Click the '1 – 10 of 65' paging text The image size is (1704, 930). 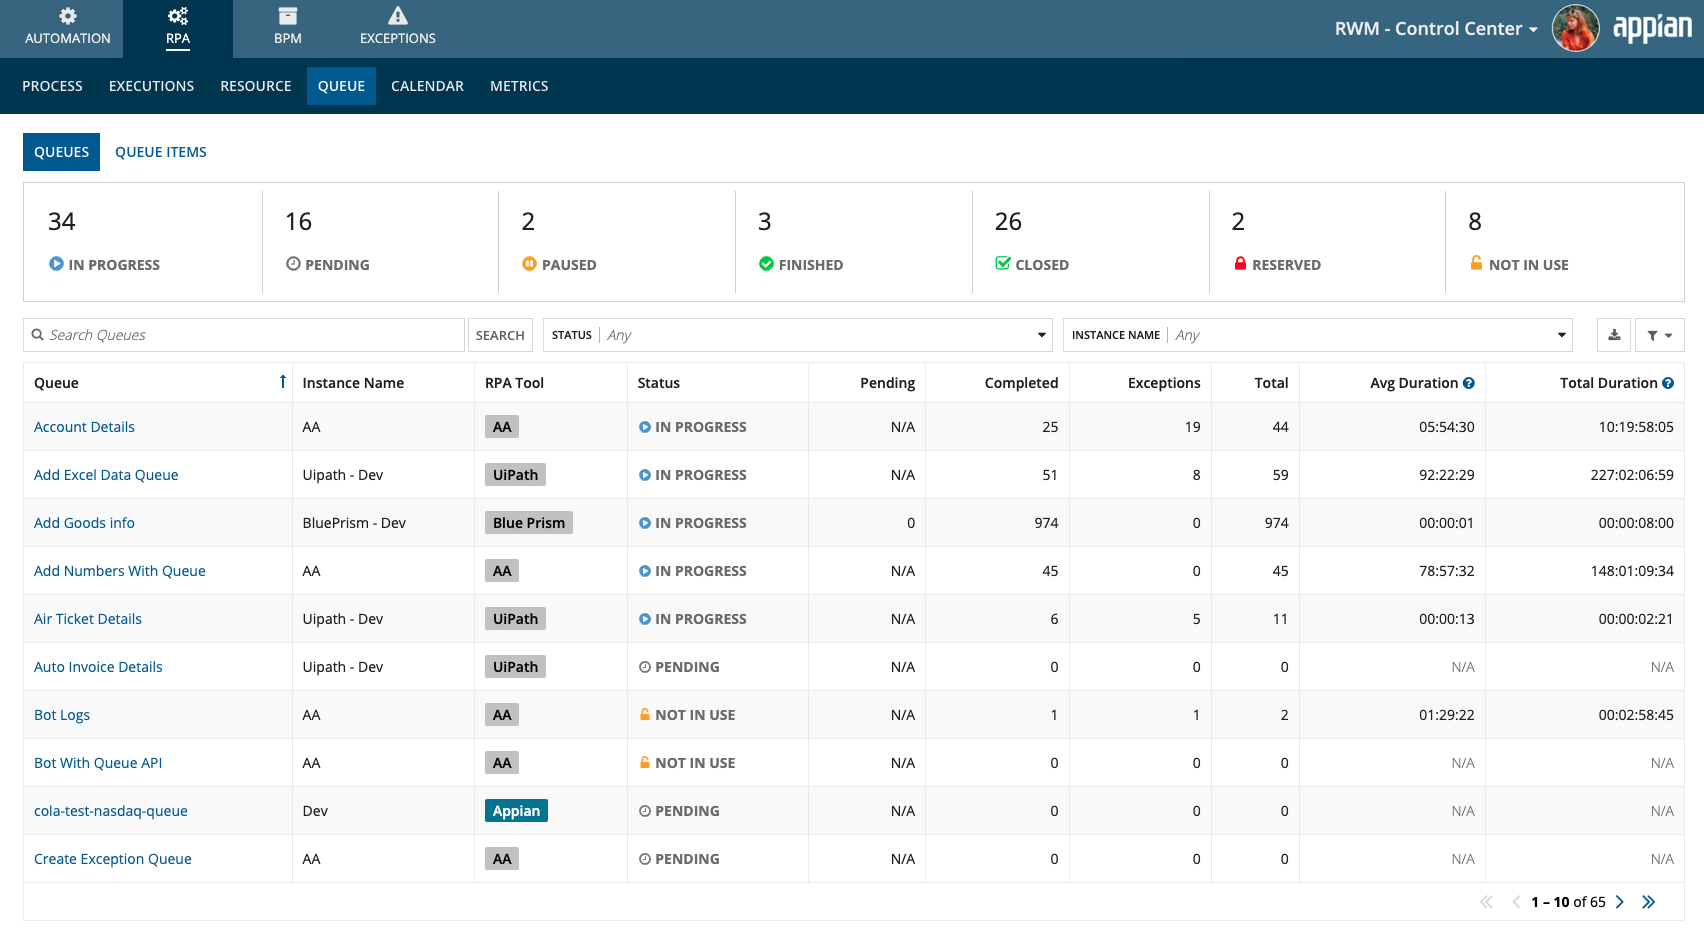tap(1568, 902)
